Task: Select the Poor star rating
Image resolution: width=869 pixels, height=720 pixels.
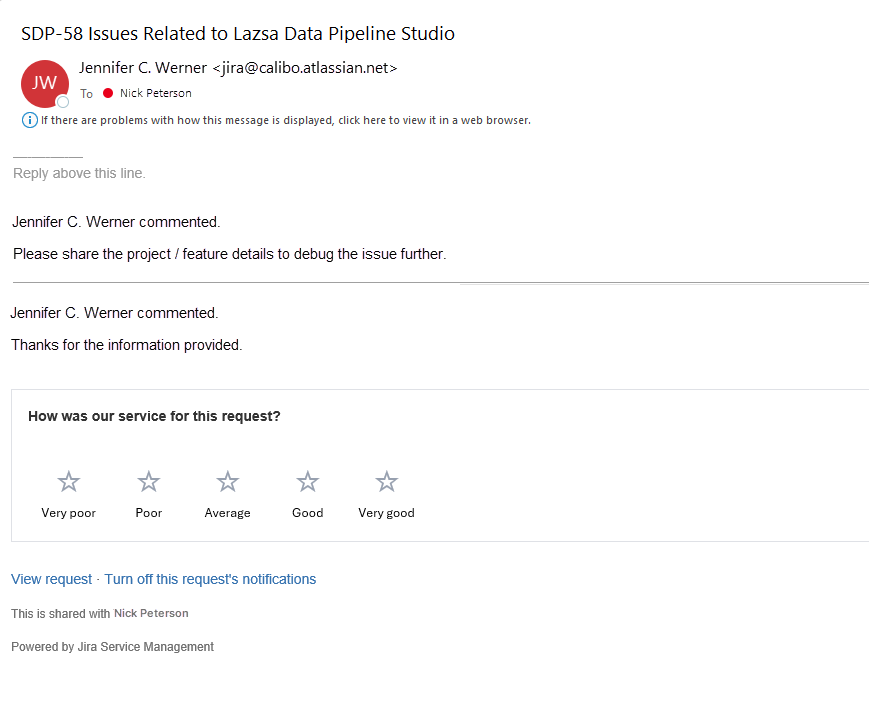Action: [x=149, y=482]
